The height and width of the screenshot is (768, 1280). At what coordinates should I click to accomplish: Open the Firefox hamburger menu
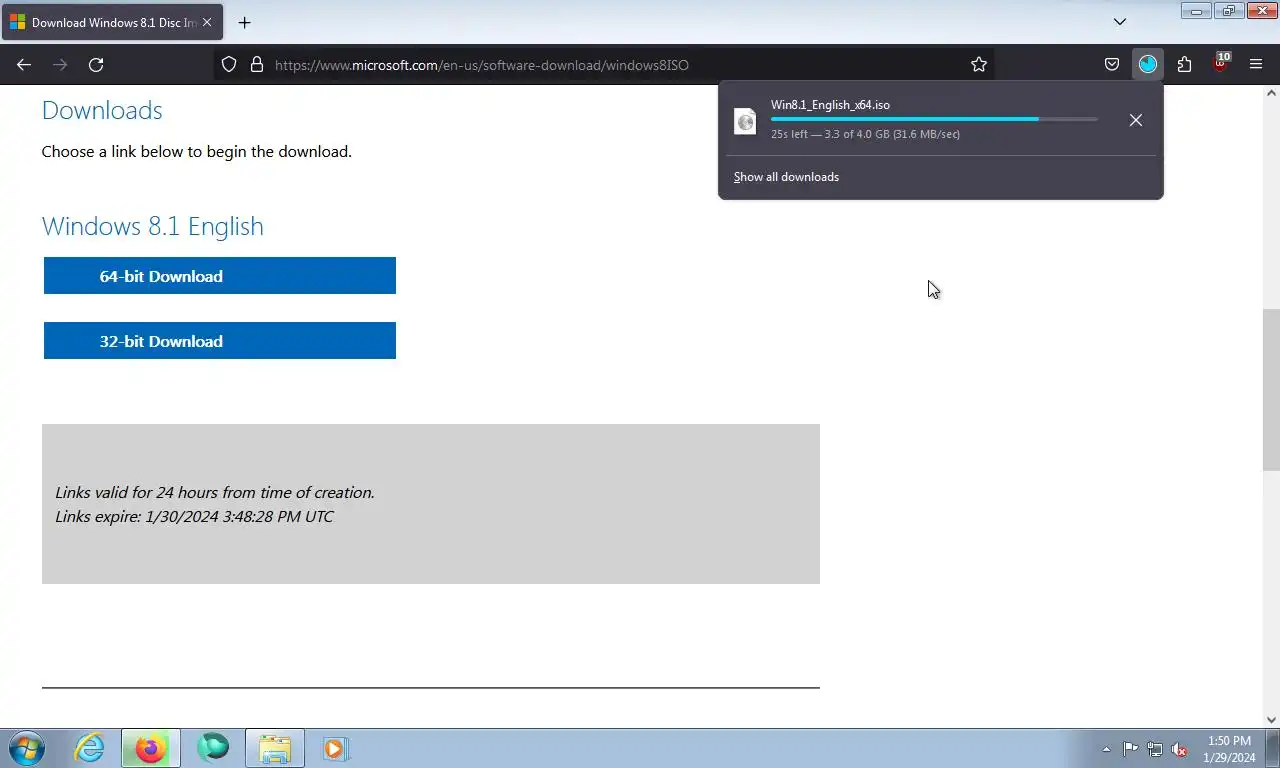(1256, 64)
